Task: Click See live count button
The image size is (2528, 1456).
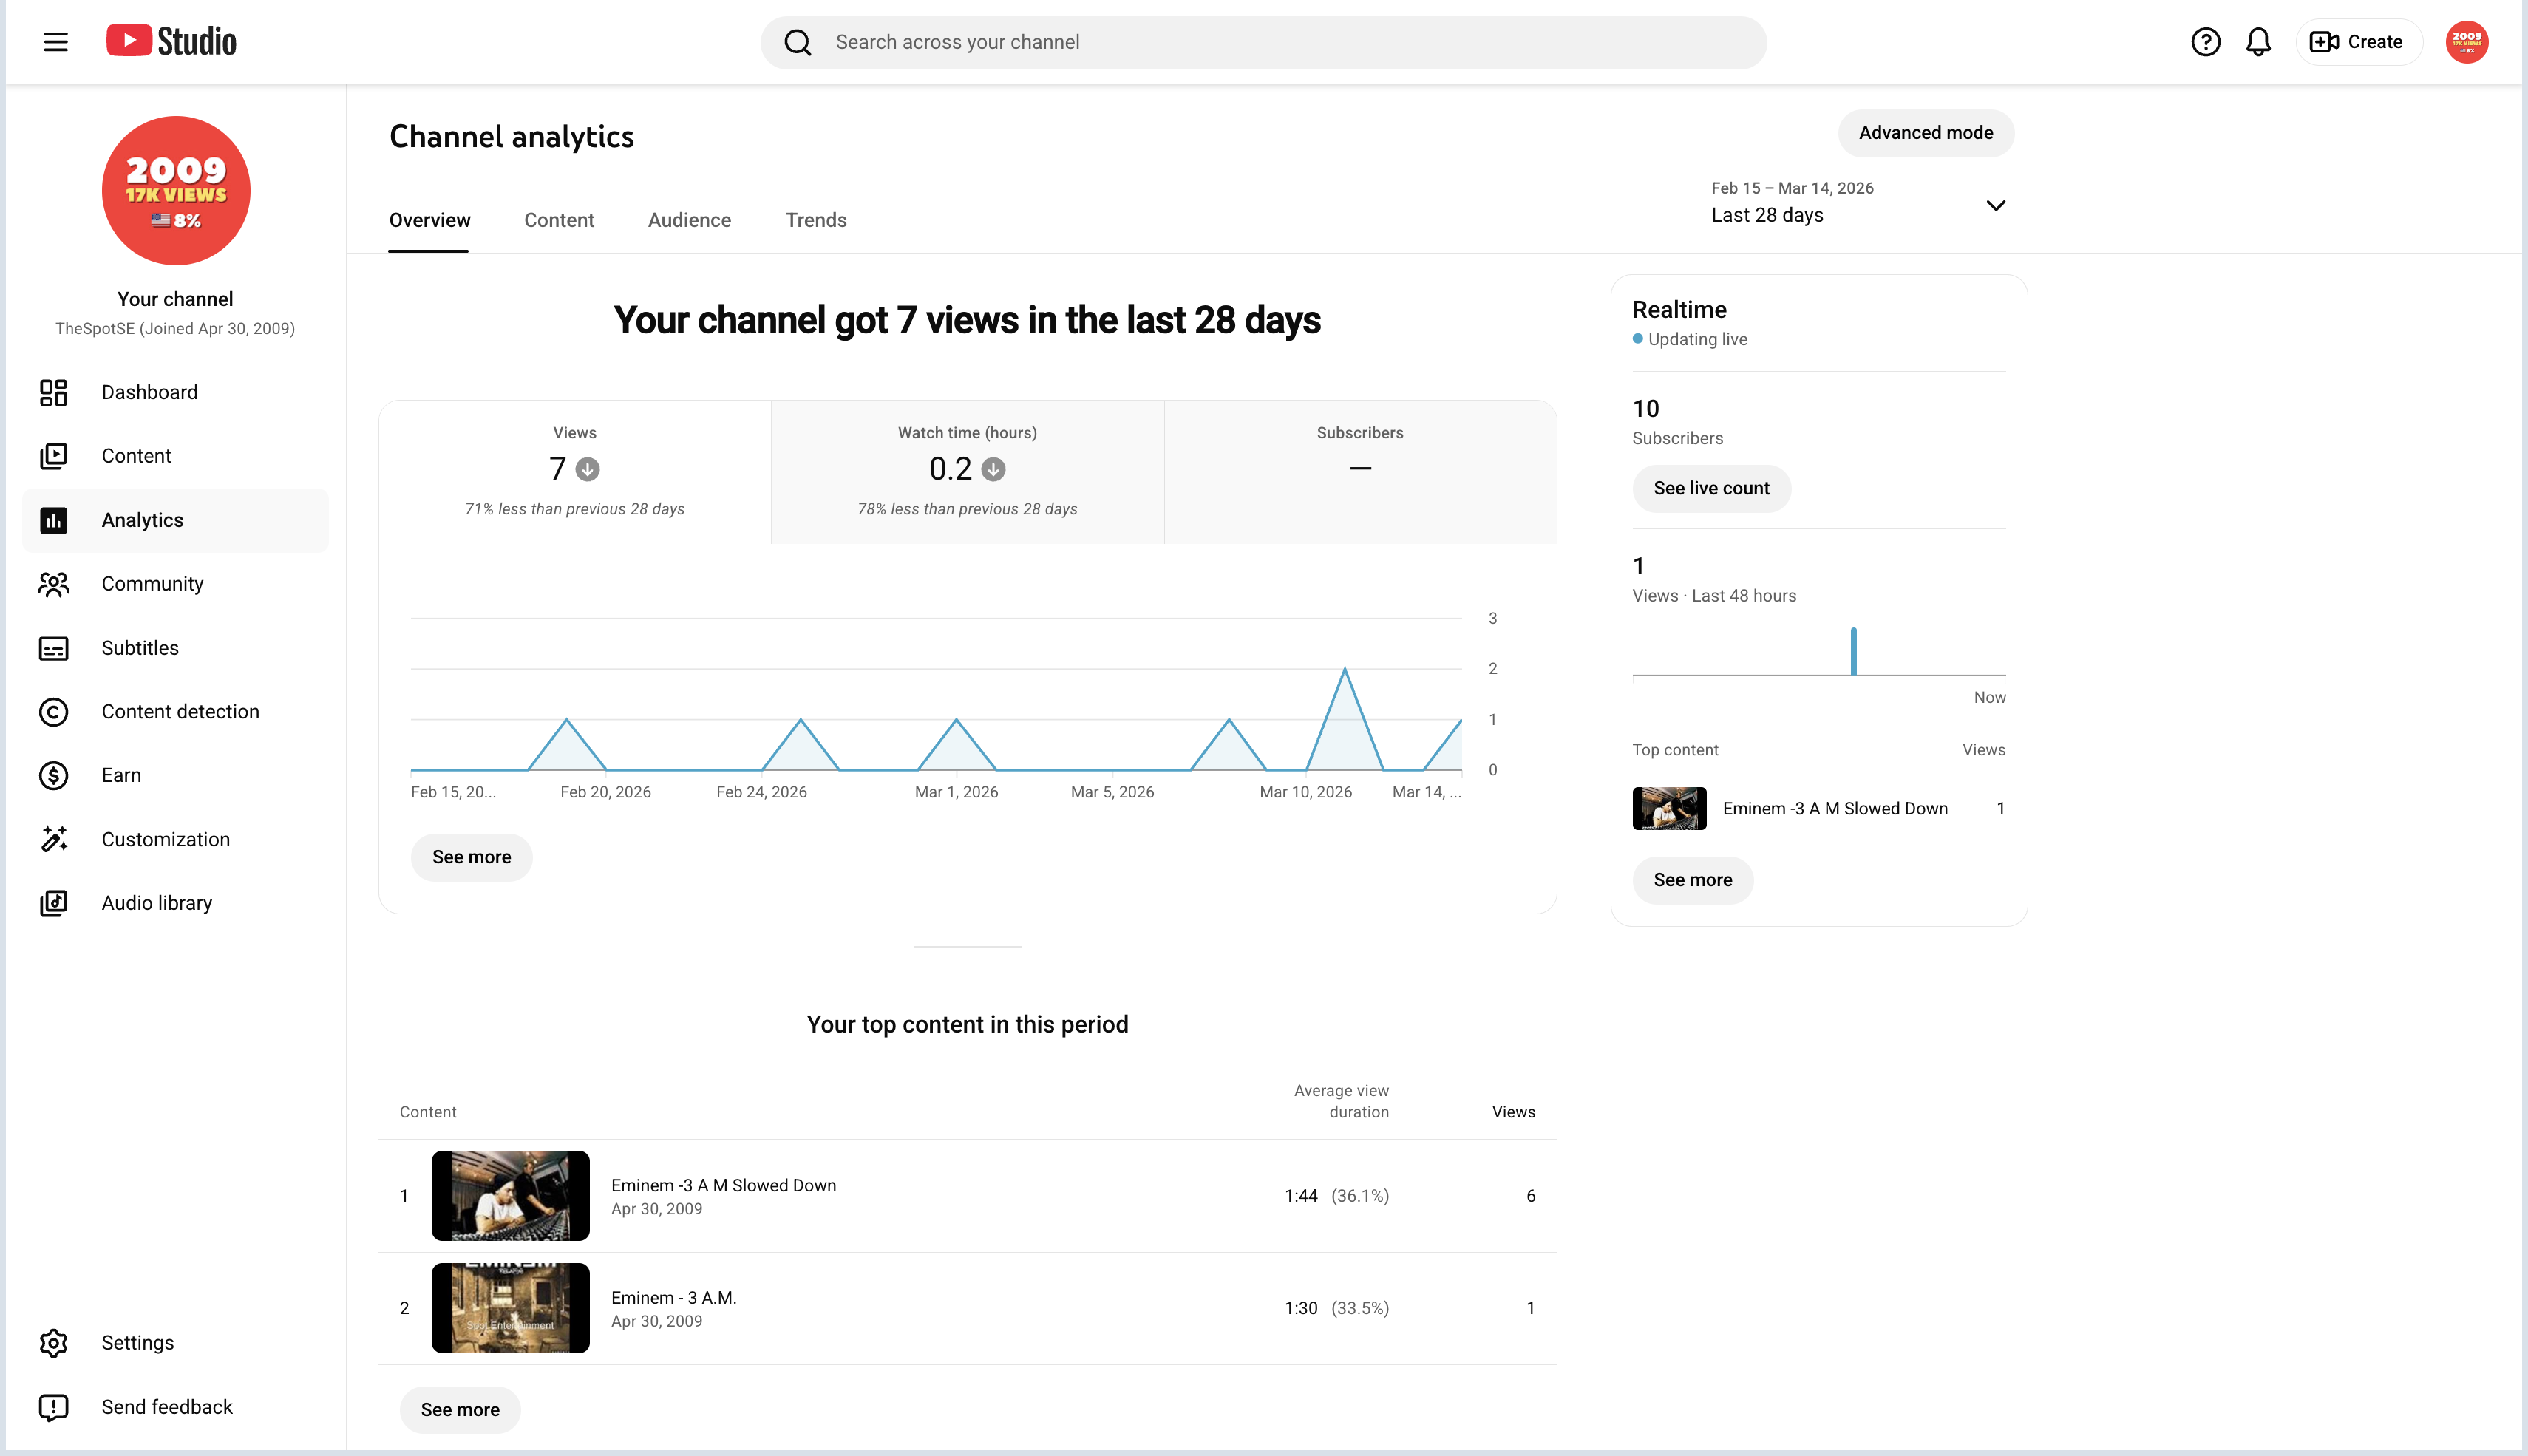Action: tap(1711, 488)
